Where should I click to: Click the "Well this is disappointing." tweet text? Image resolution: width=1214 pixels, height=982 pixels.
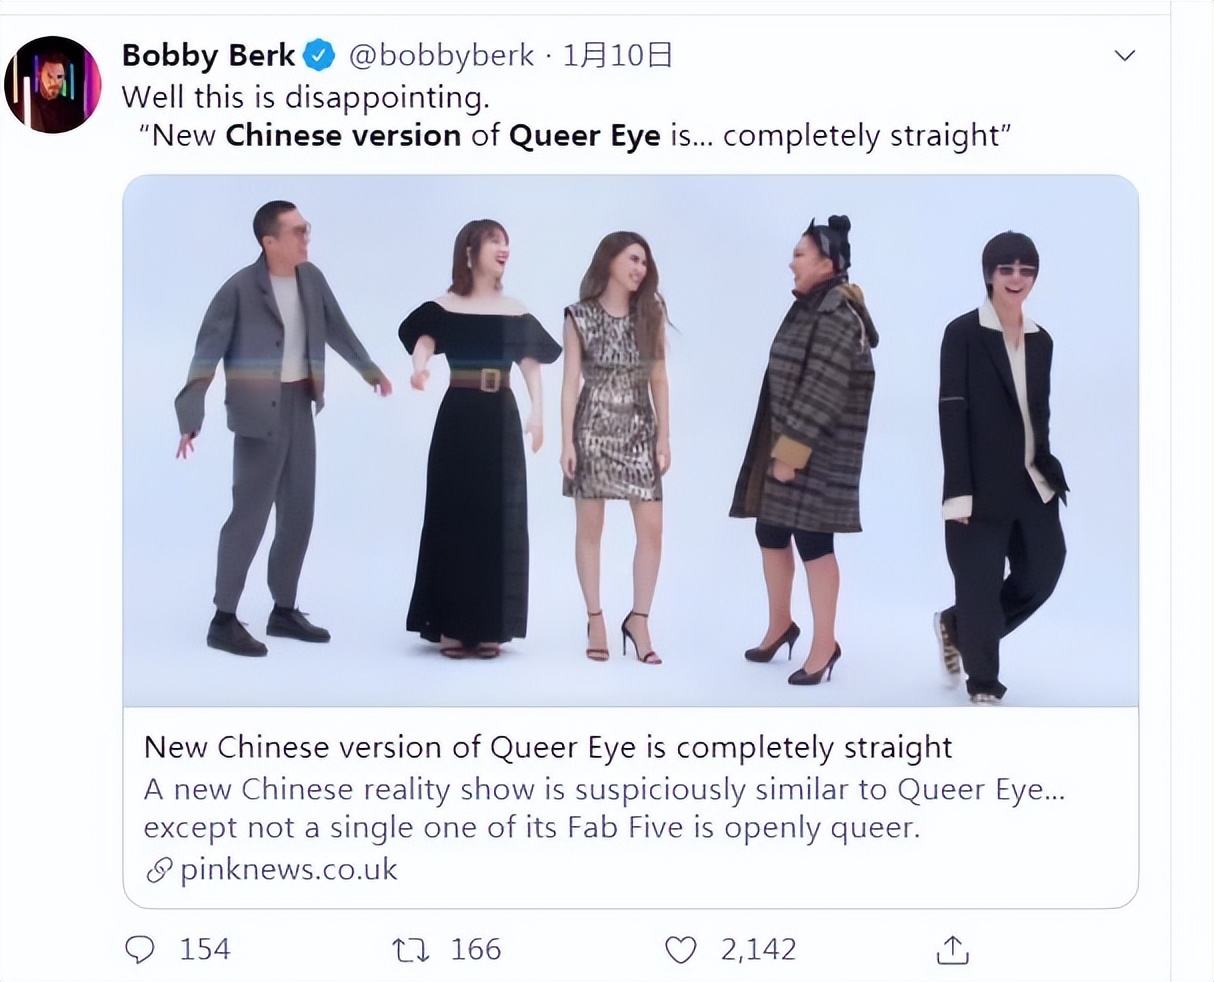(x=305, y=97)
